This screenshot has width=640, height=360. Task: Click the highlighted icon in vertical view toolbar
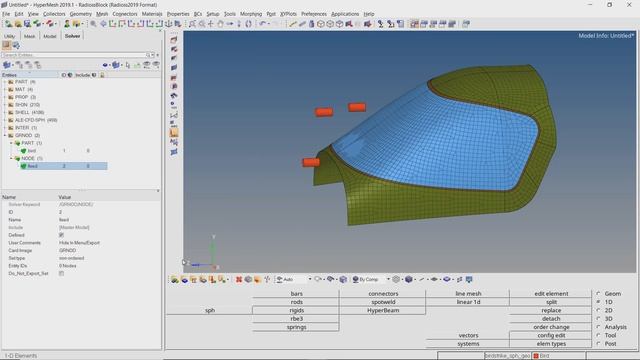click(174, 133)
